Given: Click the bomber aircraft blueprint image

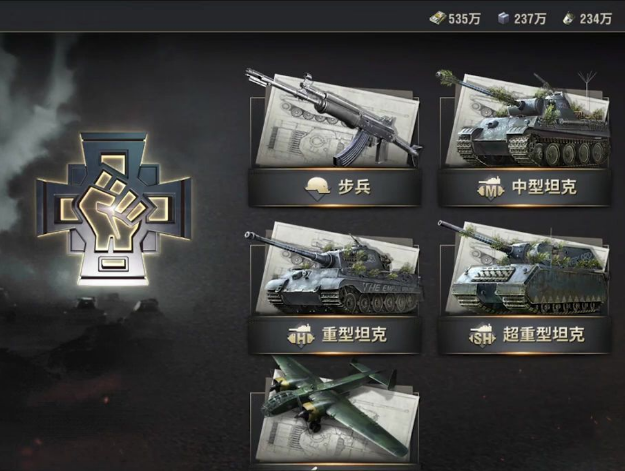Looking at the screenshot, I should click(335, 412).
